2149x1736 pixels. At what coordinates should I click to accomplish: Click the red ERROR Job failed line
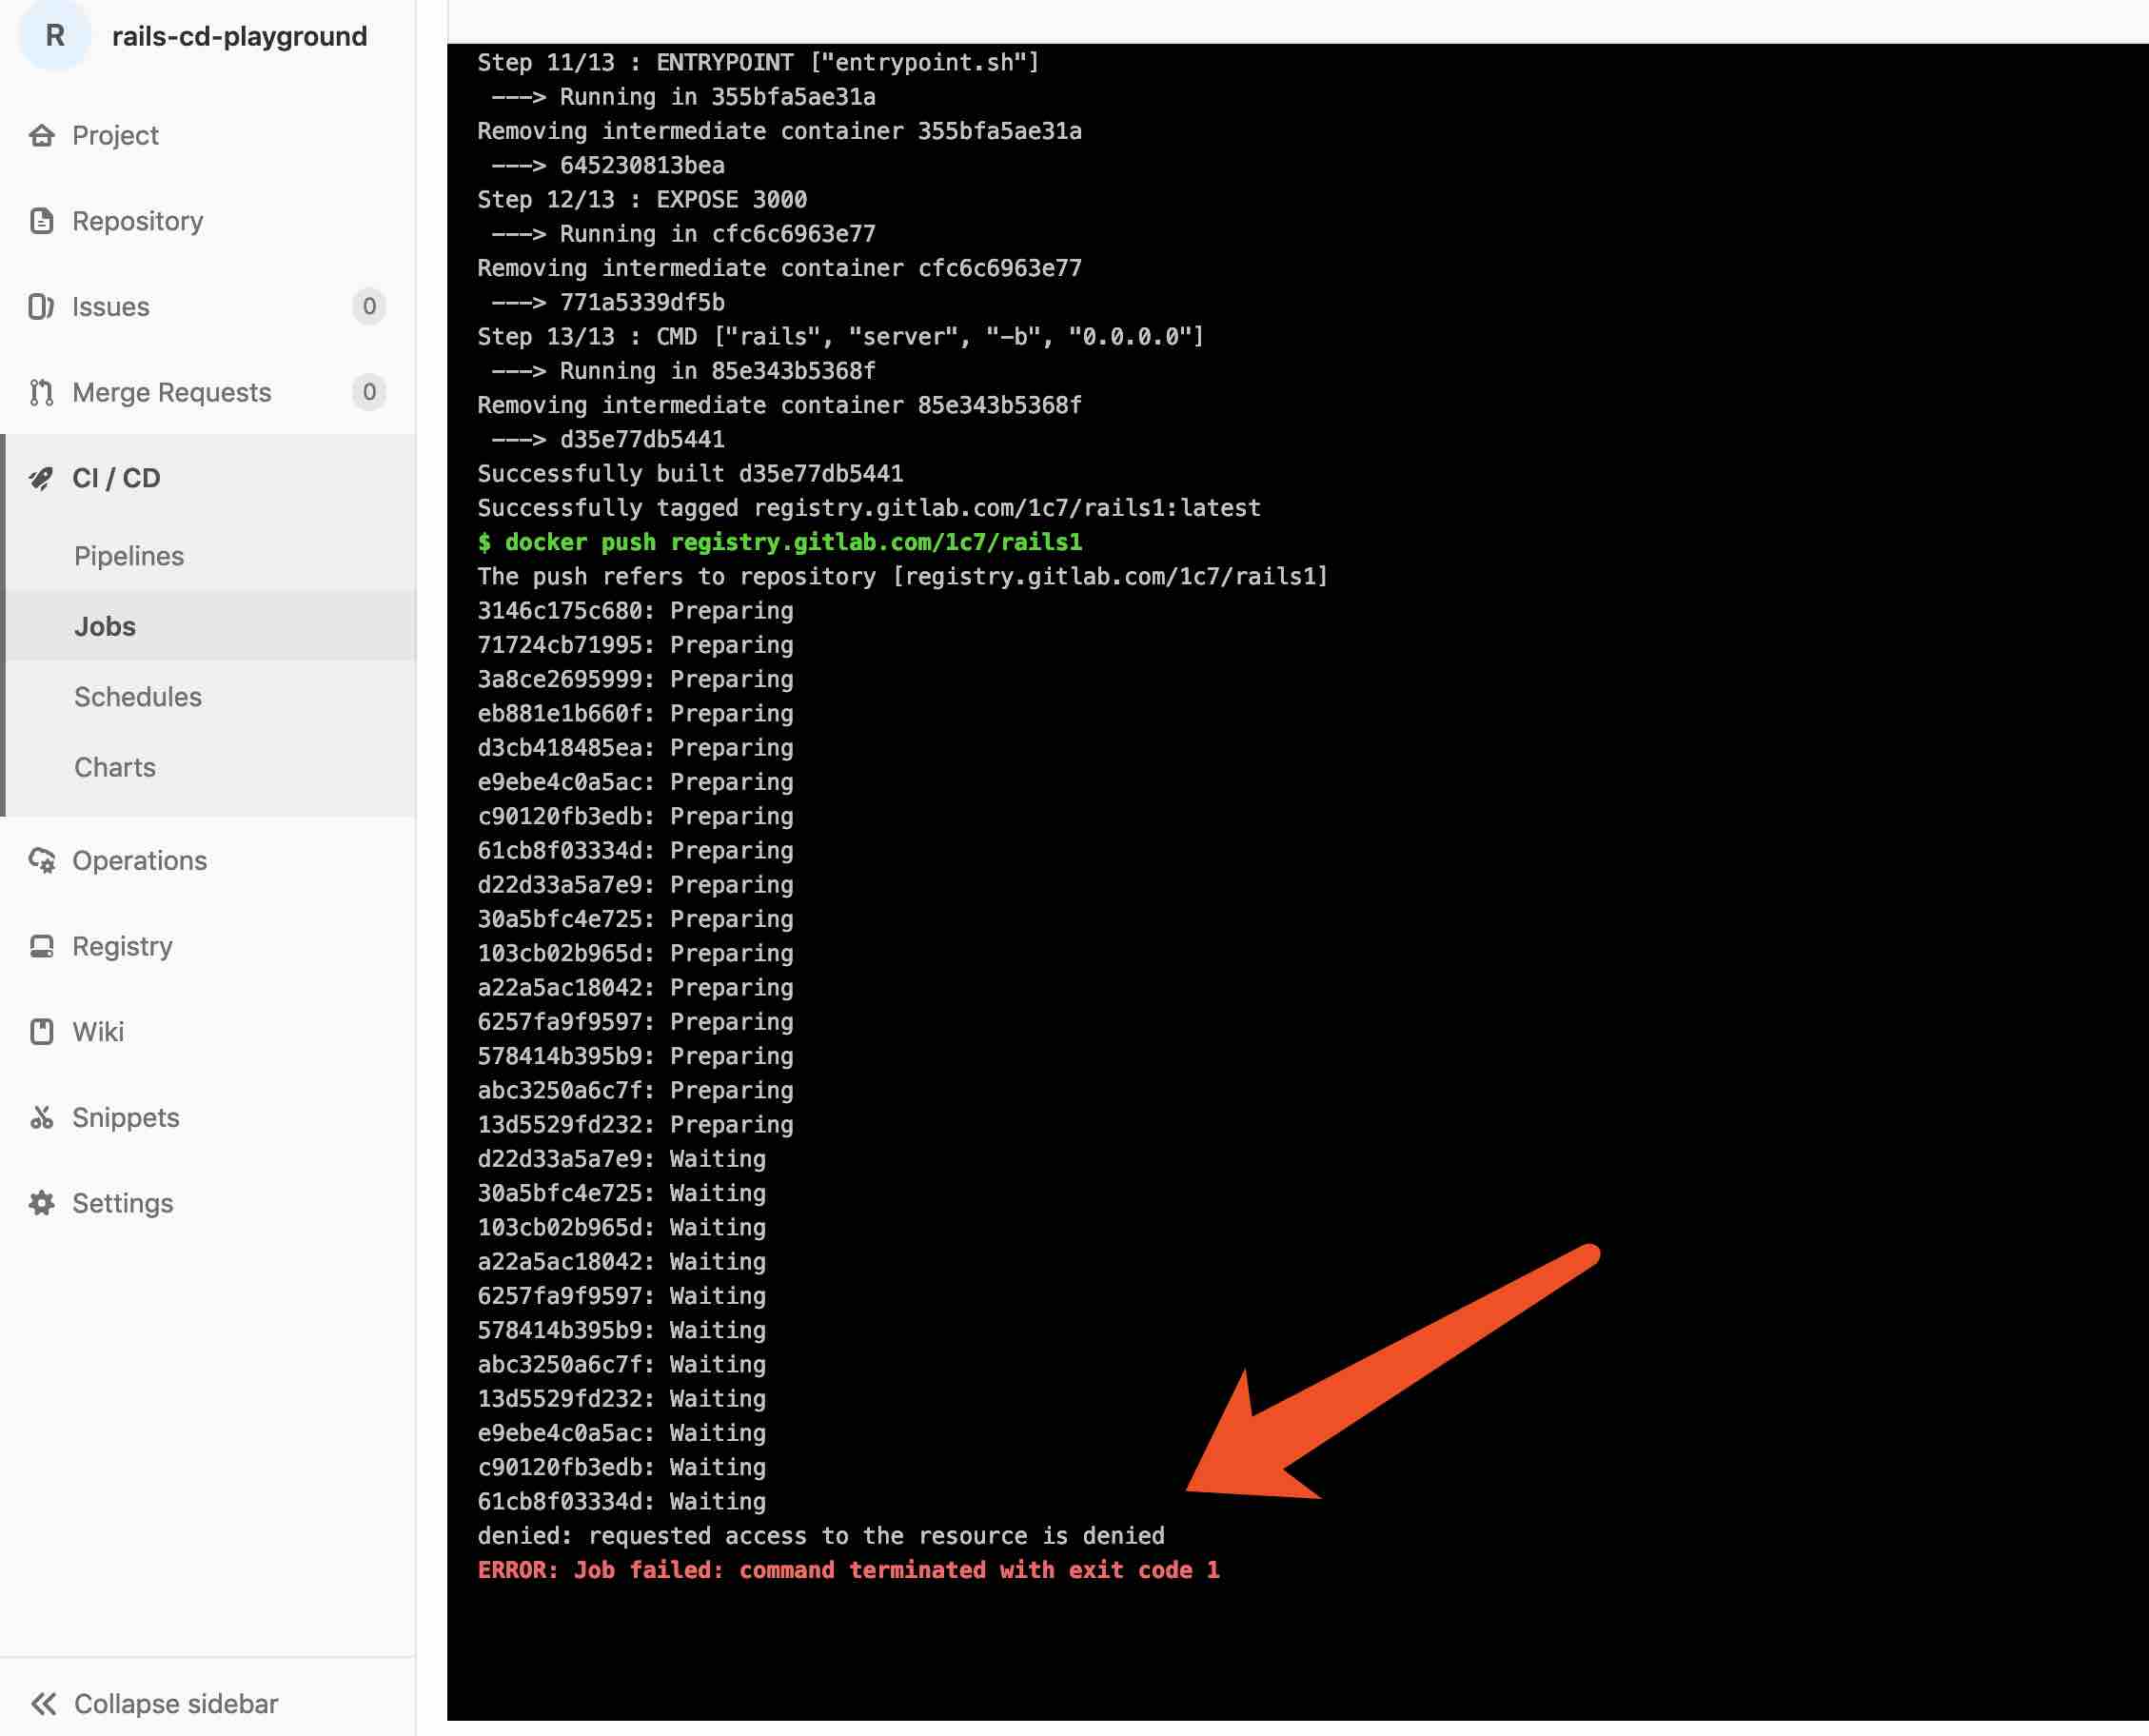coord(848,1571)
